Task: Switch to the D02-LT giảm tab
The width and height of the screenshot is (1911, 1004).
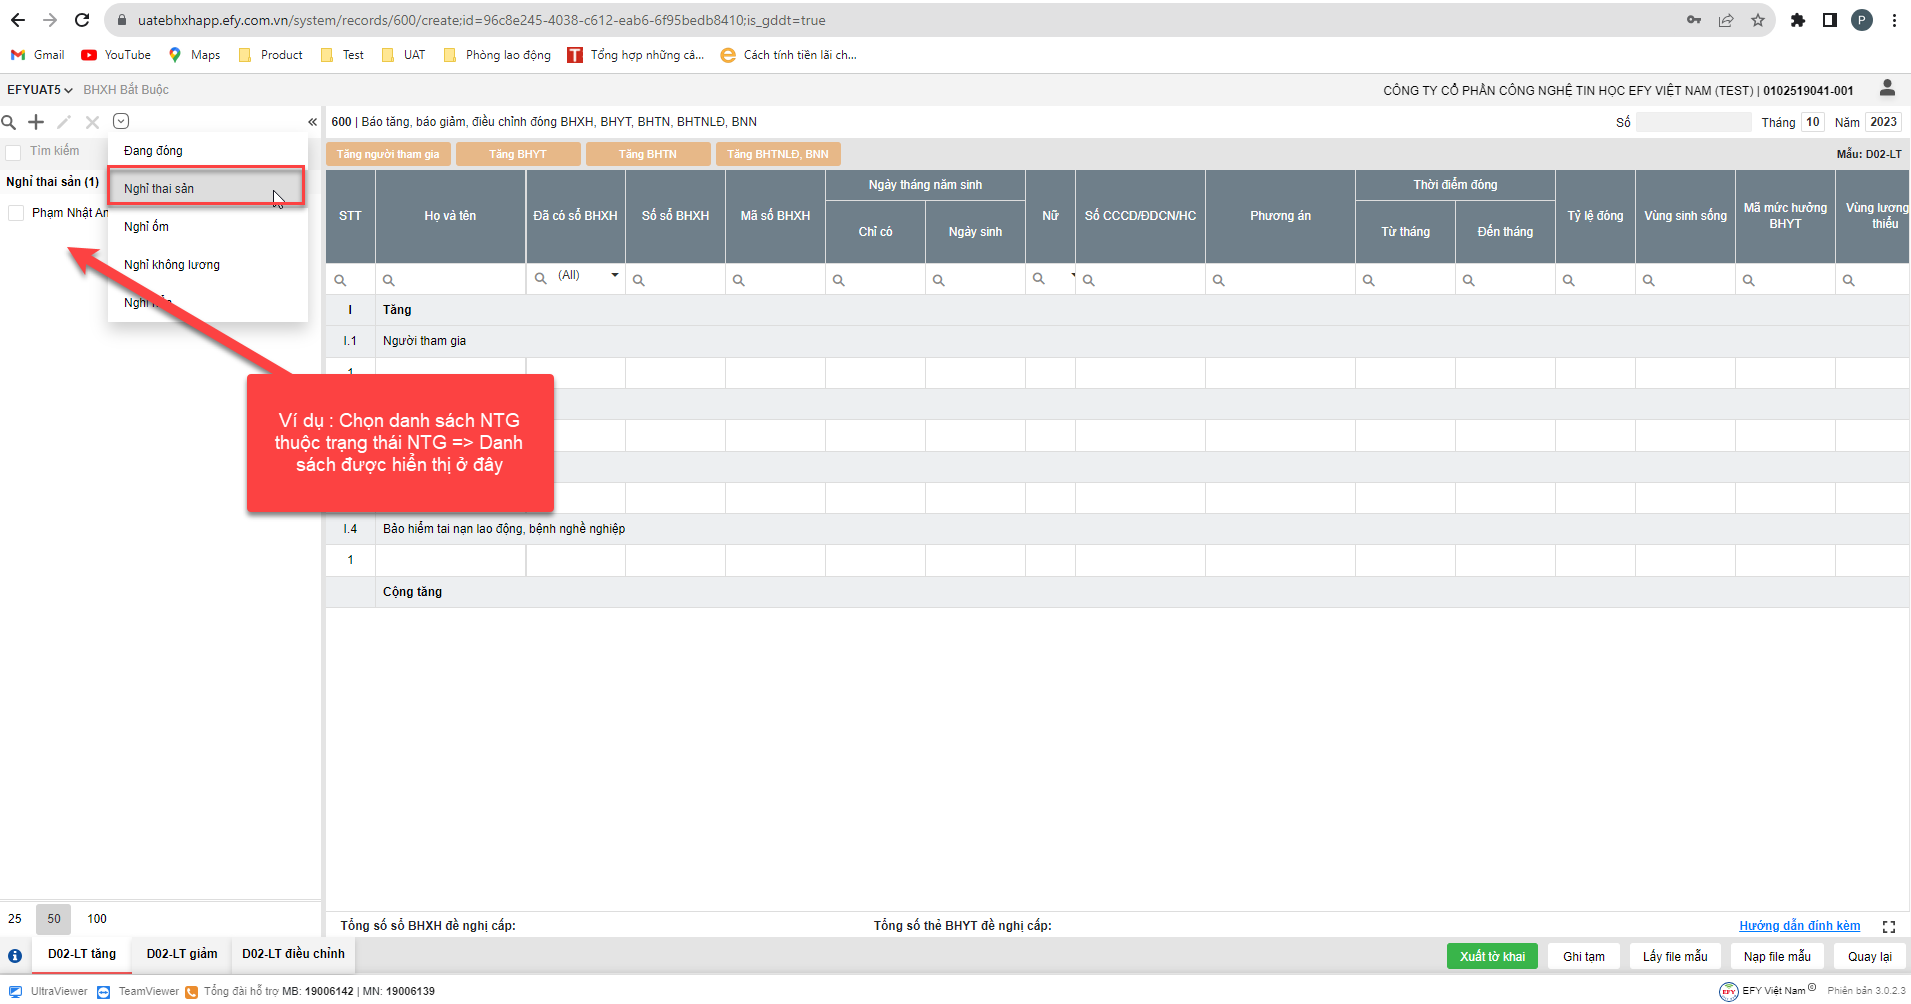Action: 182,954
